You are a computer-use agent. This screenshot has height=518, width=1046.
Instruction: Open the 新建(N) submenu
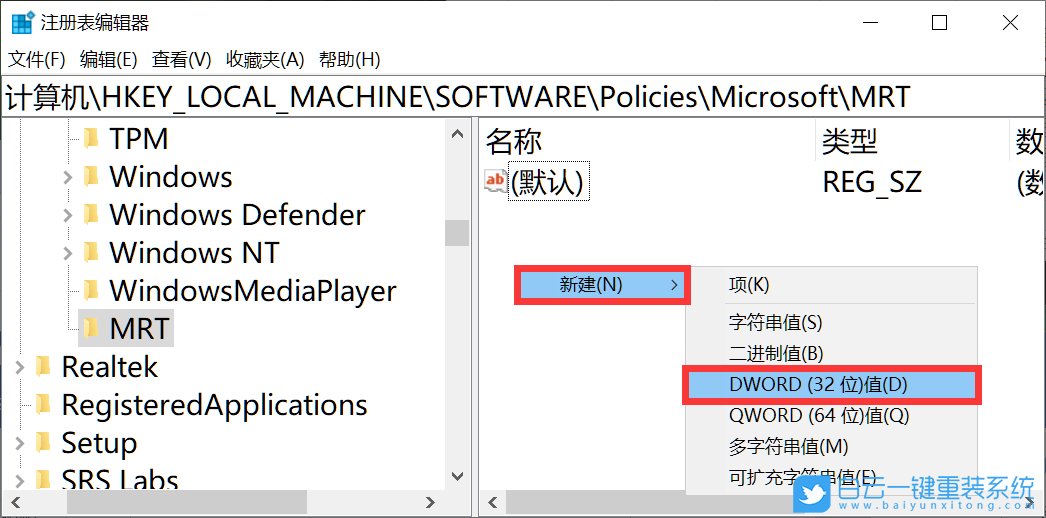click(x=602, y=285)
